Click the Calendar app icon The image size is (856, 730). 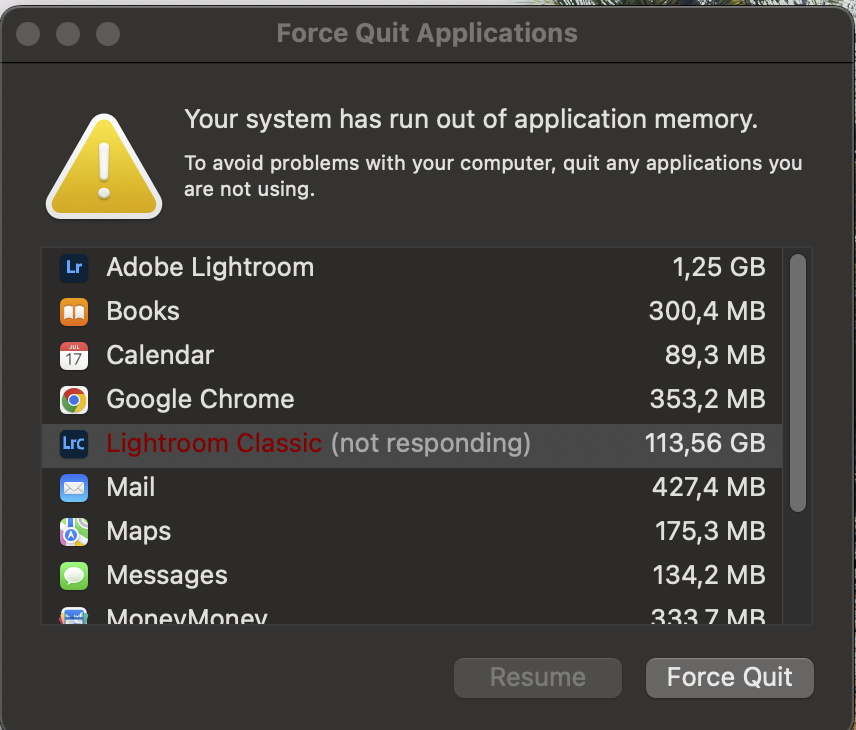[74, 355]
